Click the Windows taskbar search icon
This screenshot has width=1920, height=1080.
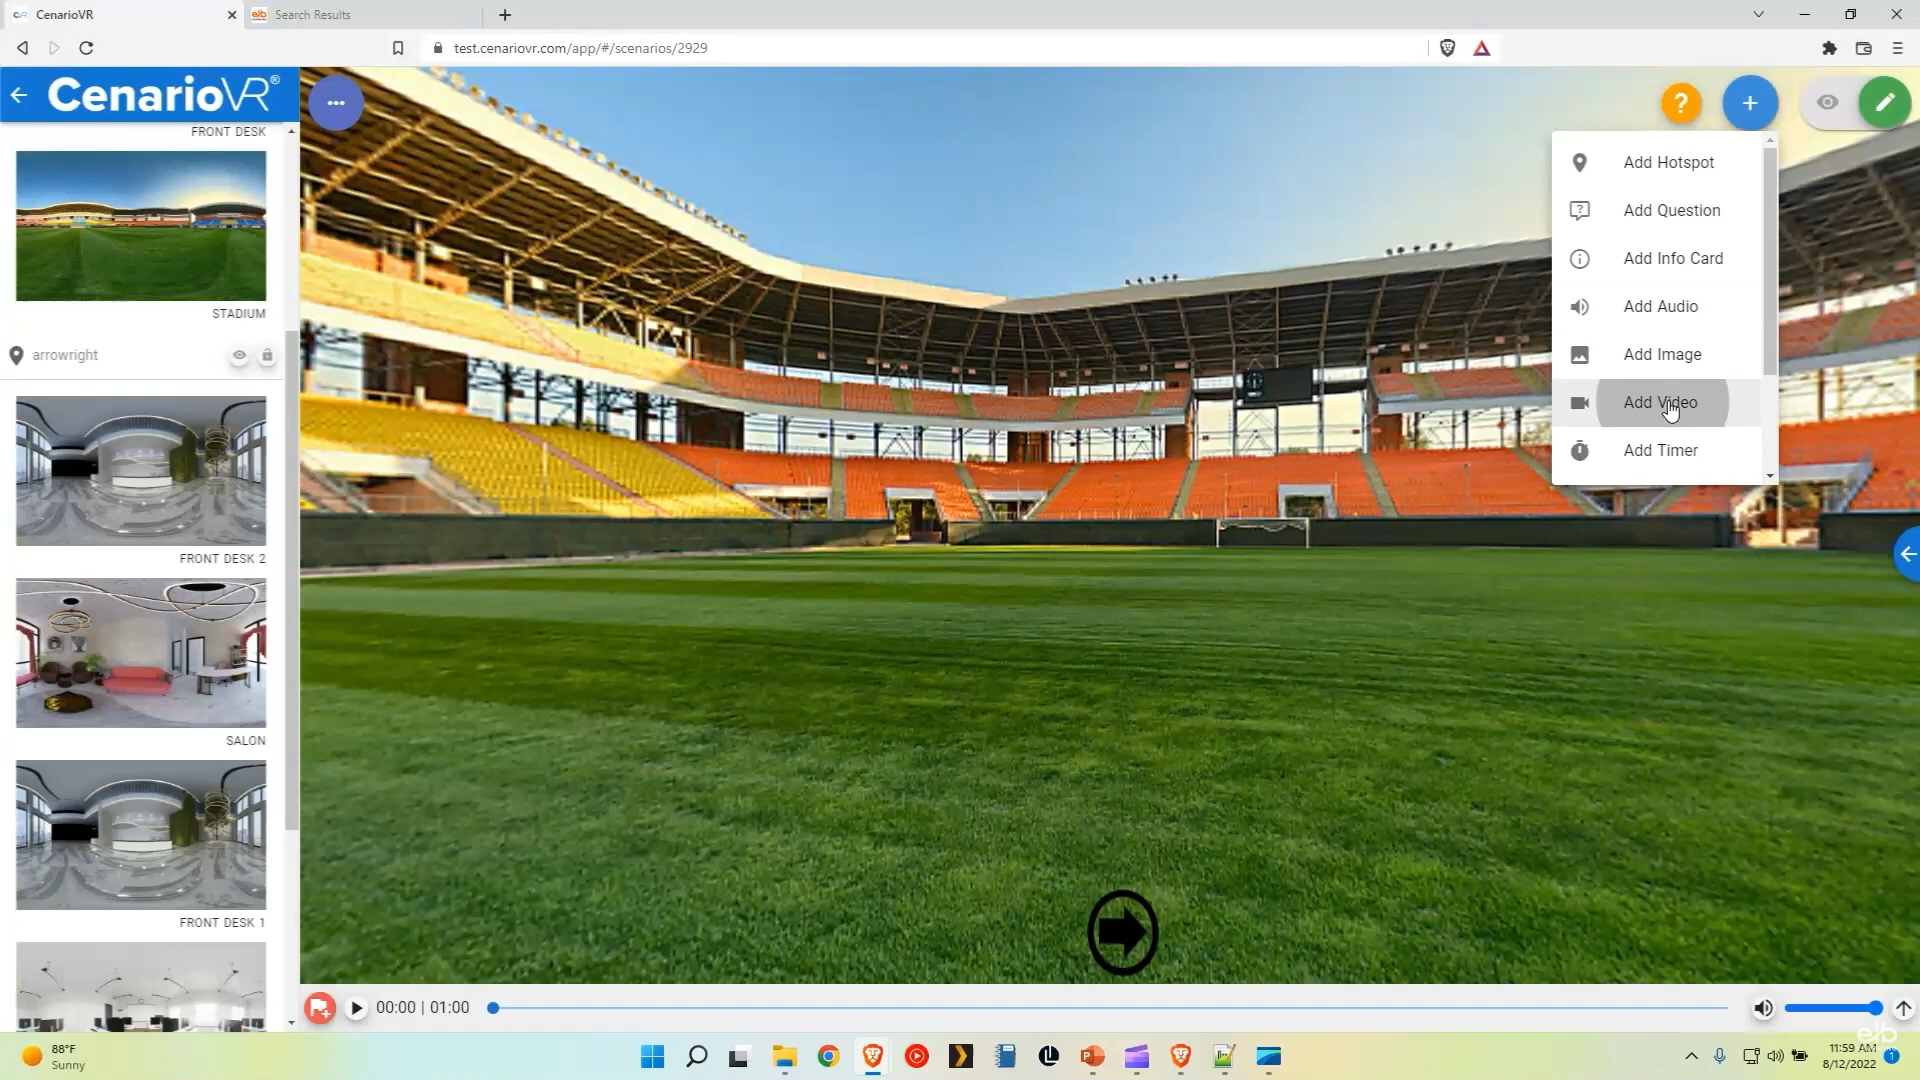pos(698,1058)
